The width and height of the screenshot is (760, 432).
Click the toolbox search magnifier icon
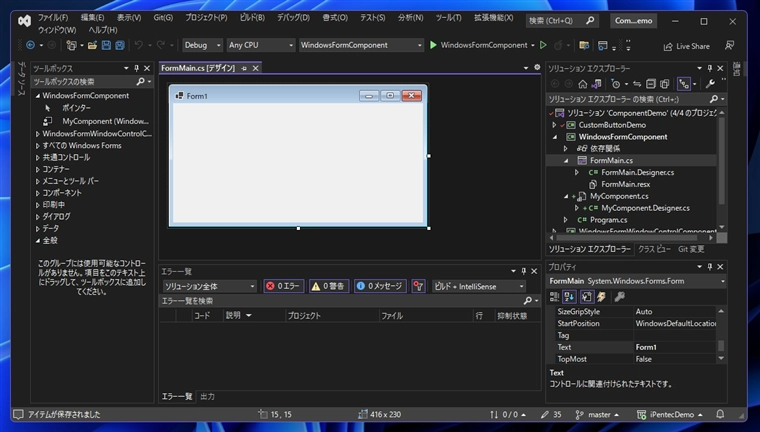[141, 81]
